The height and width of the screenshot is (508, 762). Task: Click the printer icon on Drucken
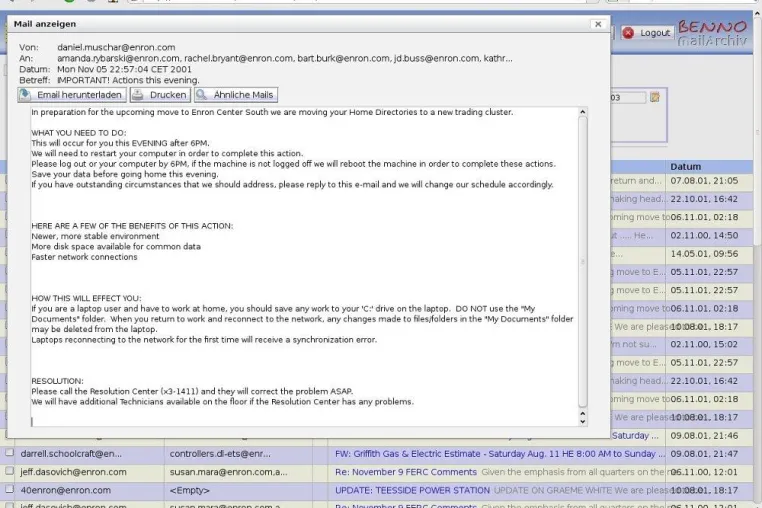(x=138, y=95)
